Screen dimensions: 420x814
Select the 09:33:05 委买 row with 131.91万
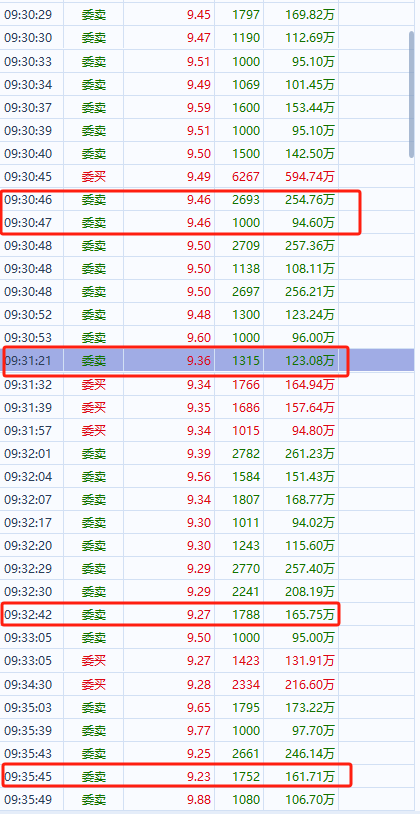[208, 661]
